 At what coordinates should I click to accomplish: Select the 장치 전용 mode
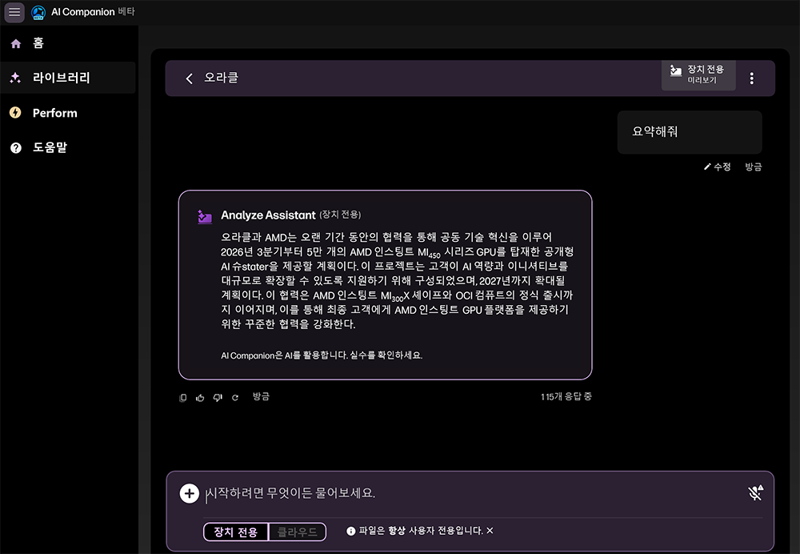point(236,532)
